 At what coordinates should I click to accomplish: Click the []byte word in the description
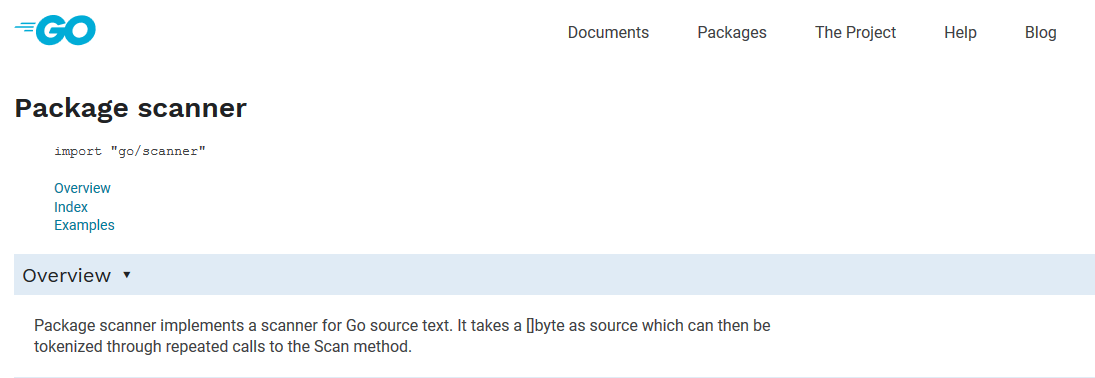[547, 326]
